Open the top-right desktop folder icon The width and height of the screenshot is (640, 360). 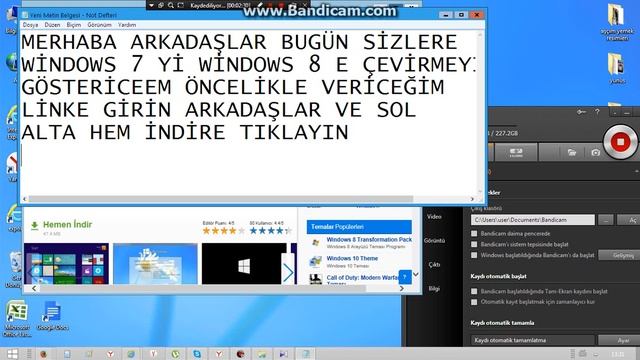[617, 22]
